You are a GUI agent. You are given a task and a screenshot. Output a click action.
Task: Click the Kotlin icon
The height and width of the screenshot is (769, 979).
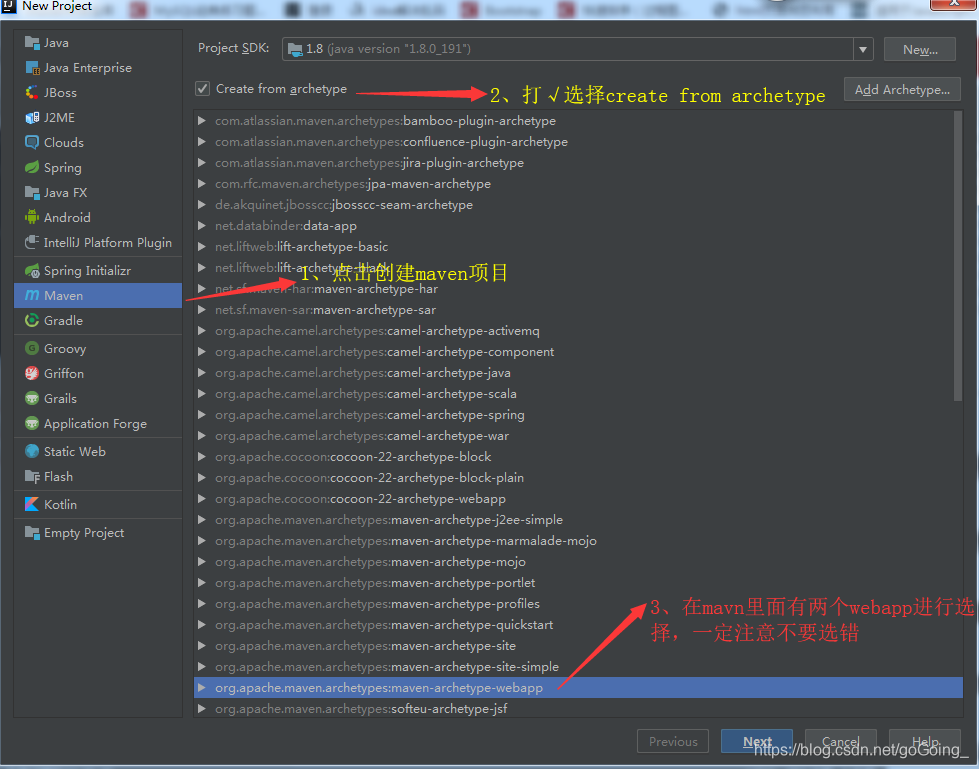click(32, 504)
